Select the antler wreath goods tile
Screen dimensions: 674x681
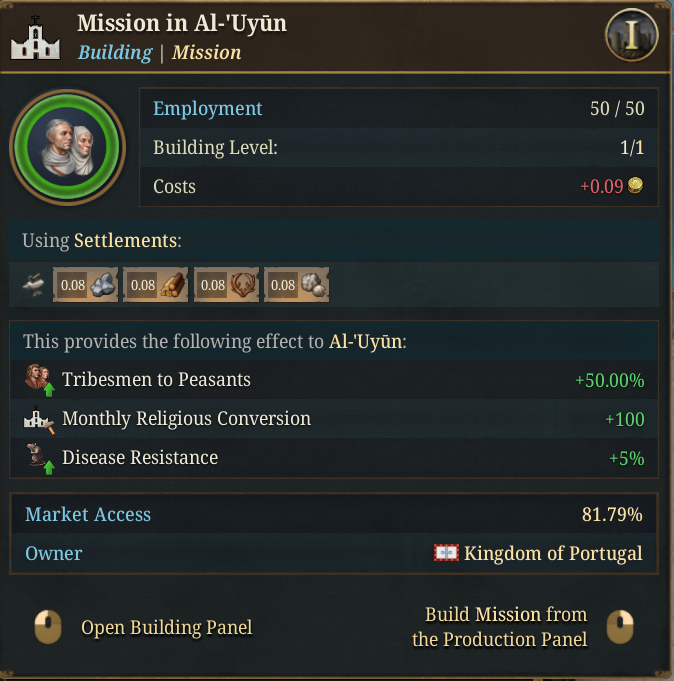(226, 285)
